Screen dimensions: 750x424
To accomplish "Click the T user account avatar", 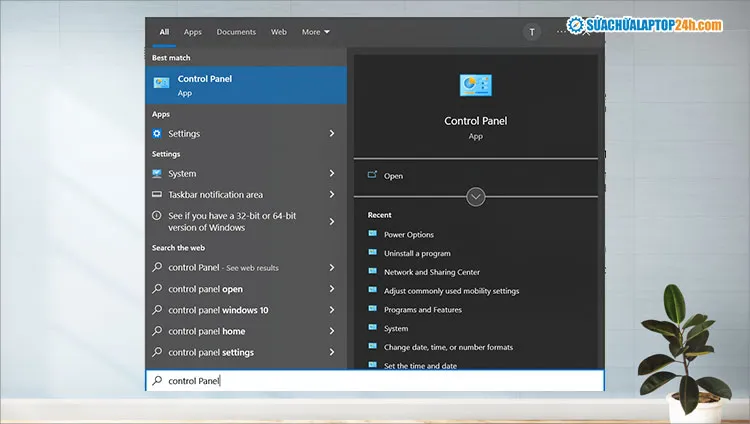I will point(531,32).
